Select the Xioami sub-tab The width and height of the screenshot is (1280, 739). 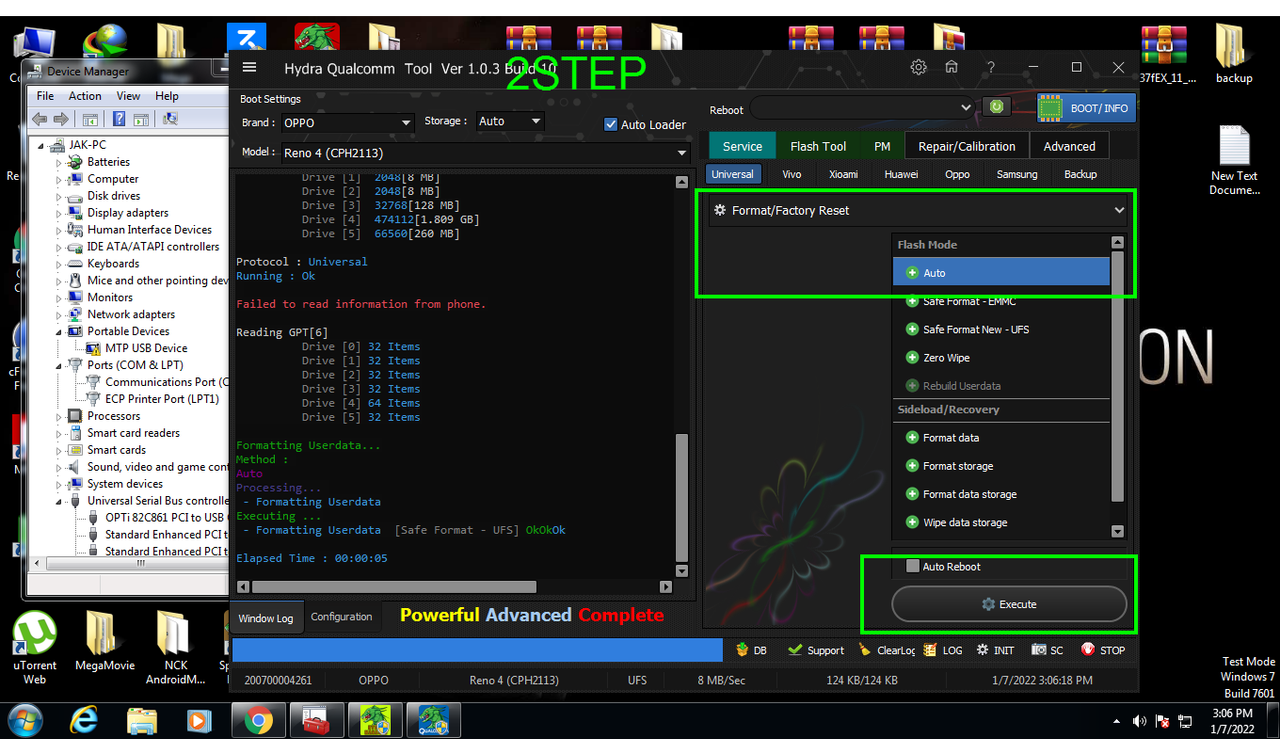[843, 174]
